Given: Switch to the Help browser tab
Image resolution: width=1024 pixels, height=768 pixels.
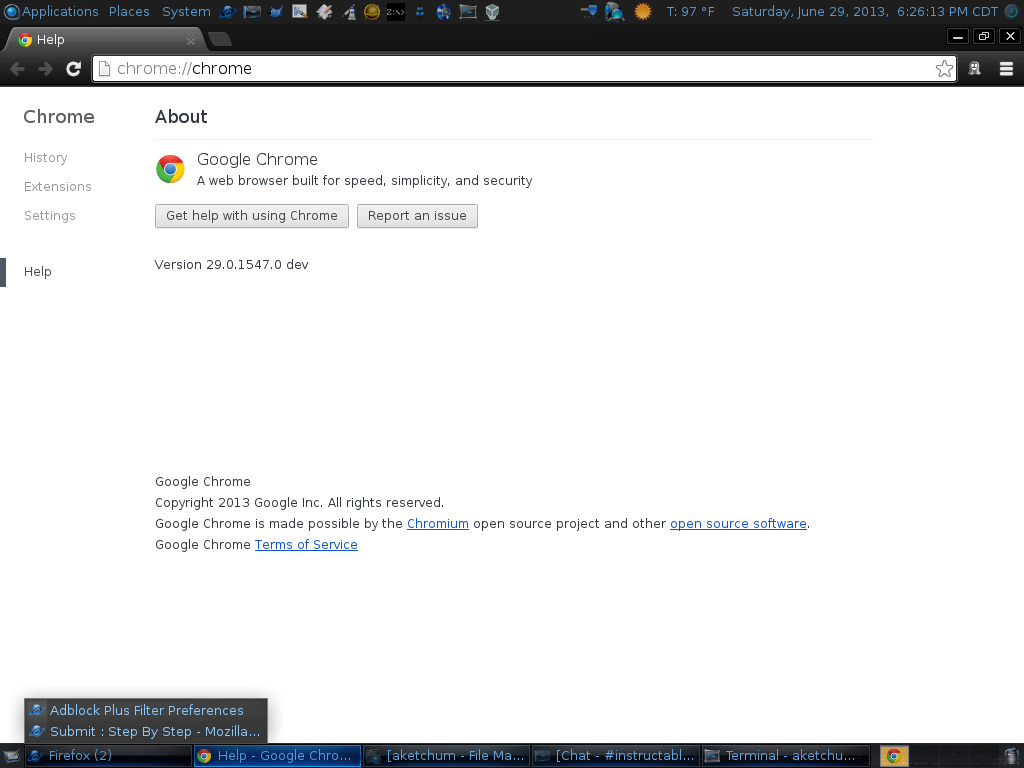Looking at the screenshot, I should click(100, 40).
